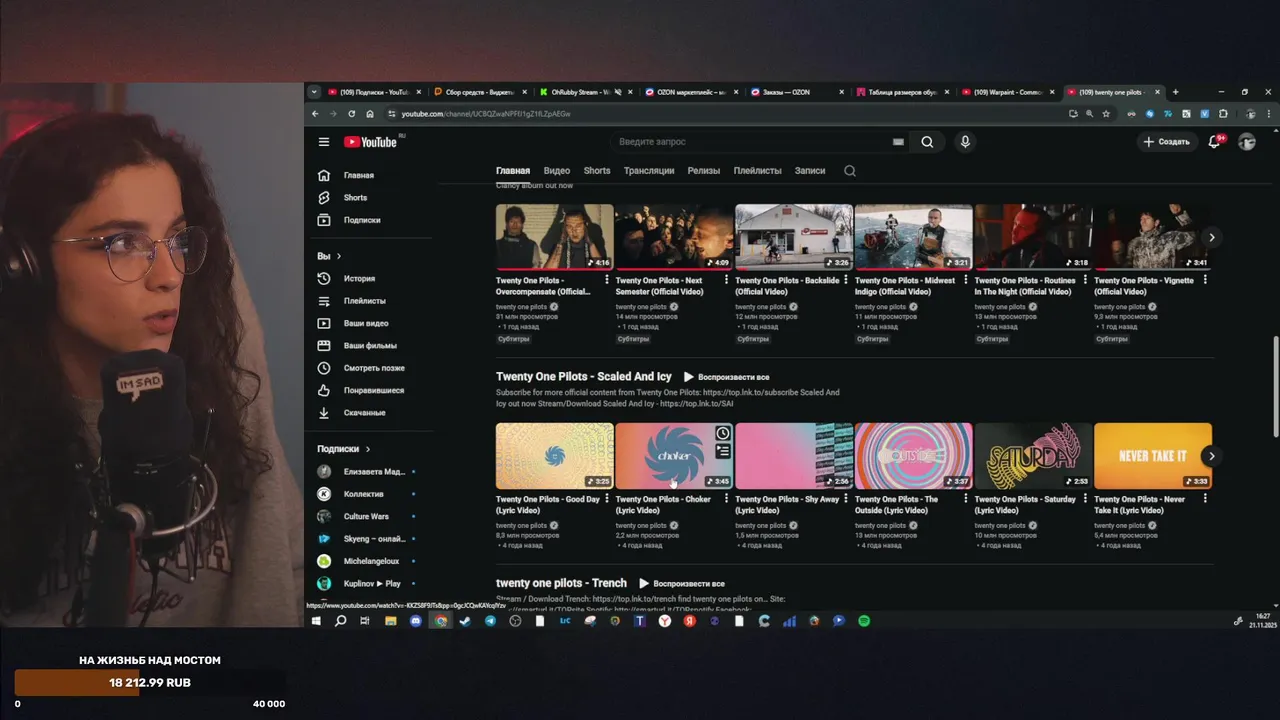Switch to the Релизы channel tab

(x=704, y=171)
